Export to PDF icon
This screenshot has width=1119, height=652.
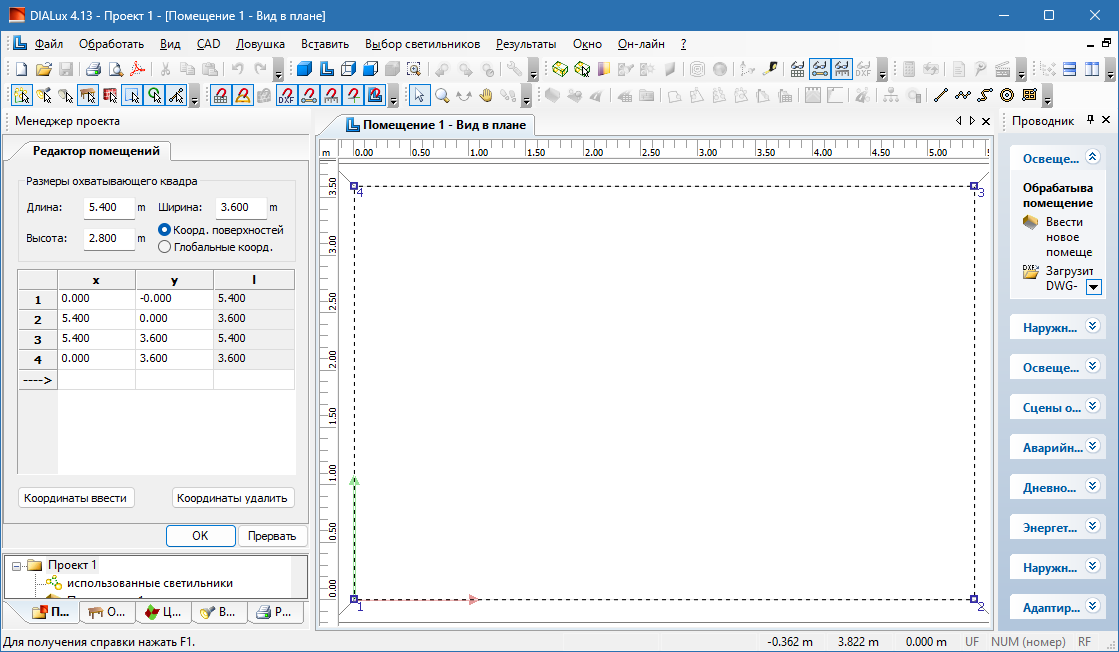tap(137, 69)
